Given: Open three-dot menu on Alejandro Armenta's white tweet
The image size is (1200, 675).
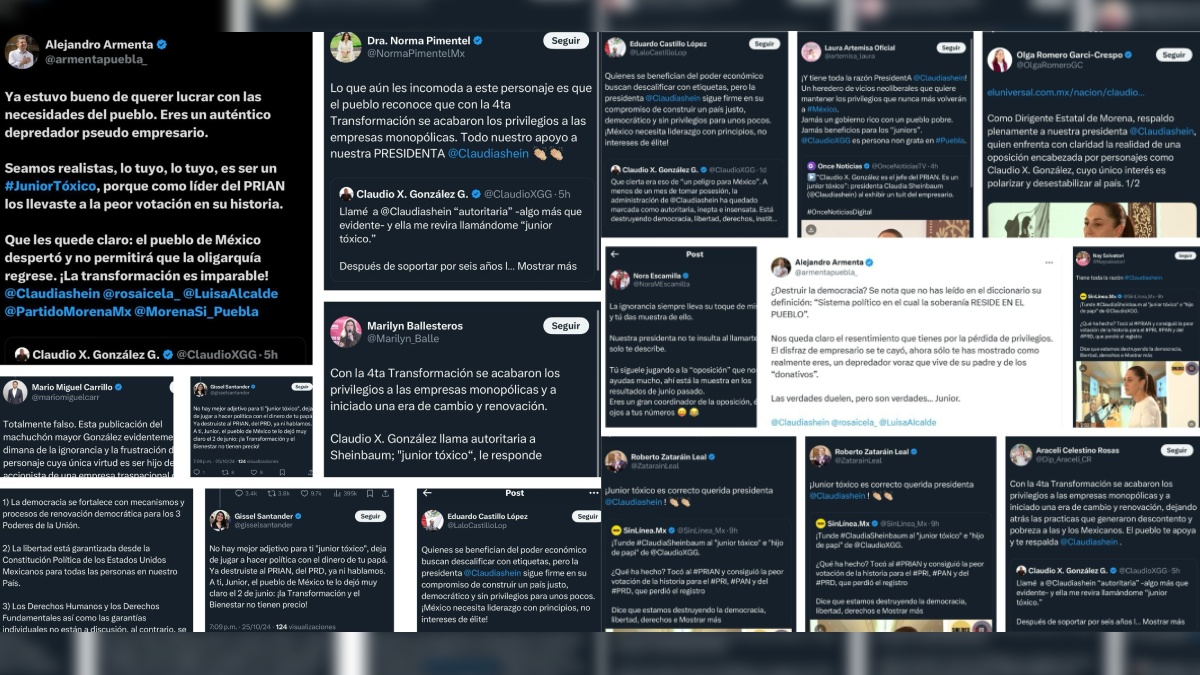Looking at the screenshot, I should [x=1049, y=263].
